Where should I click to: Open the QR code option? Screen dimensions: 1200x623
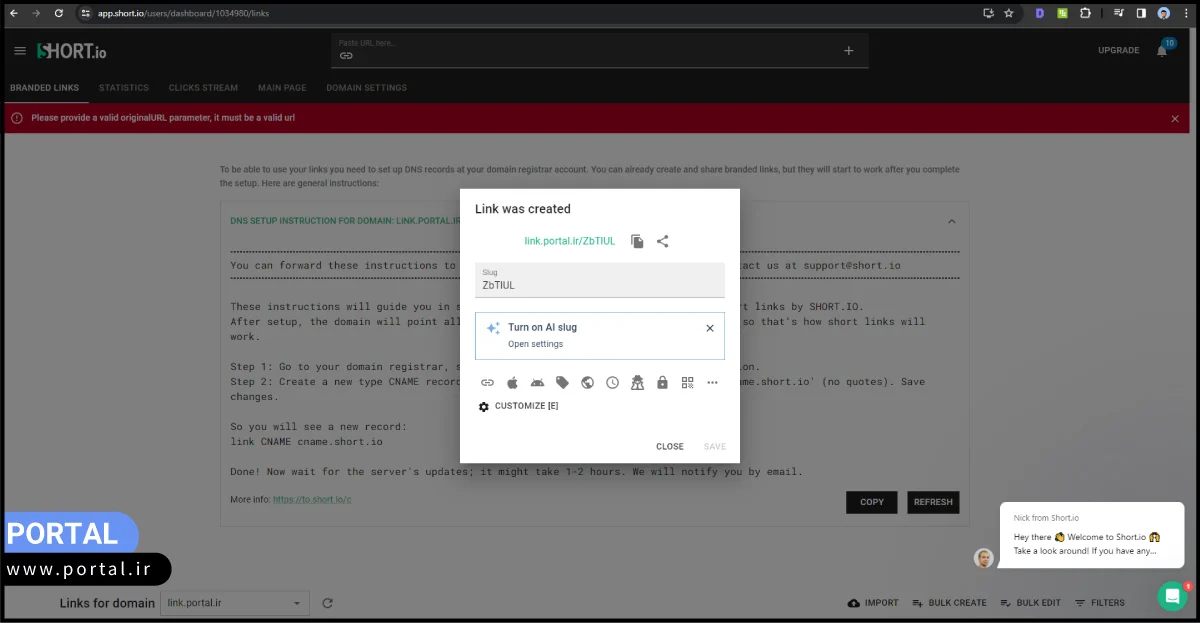[687, 383]
